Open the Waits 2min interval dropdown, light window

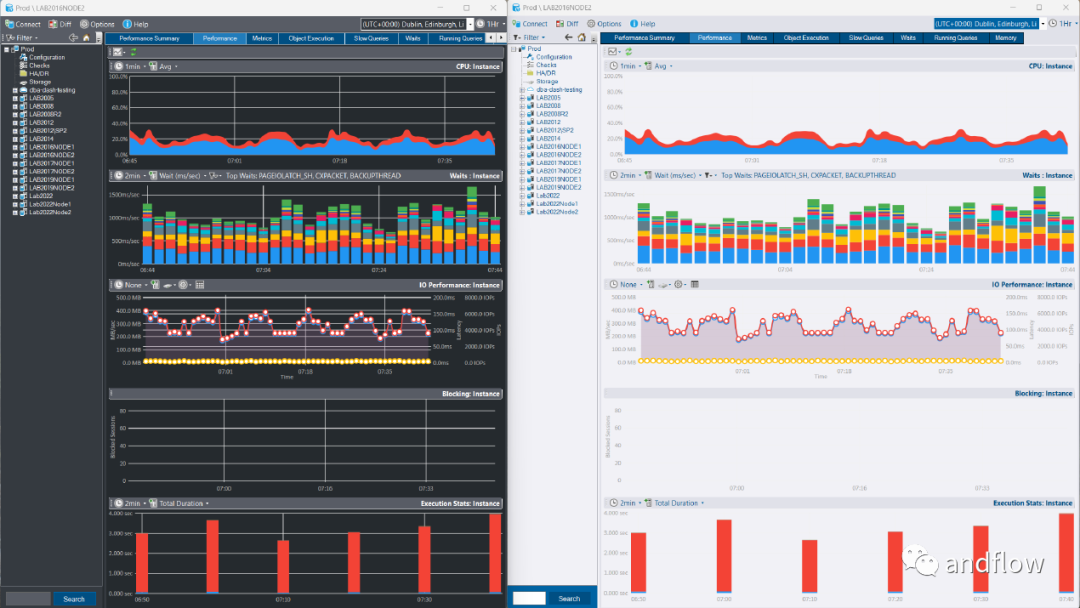[625, 175]
